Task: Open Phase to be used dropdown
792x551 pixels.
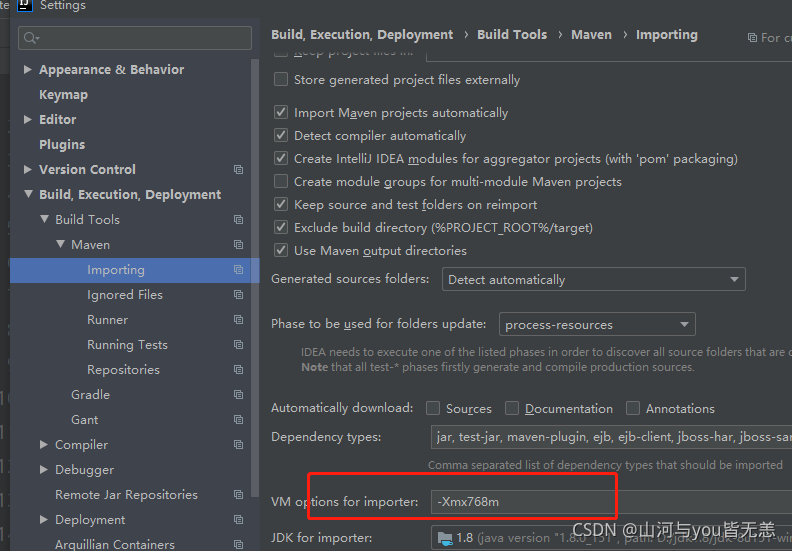Action: click(x=597, y=324)
